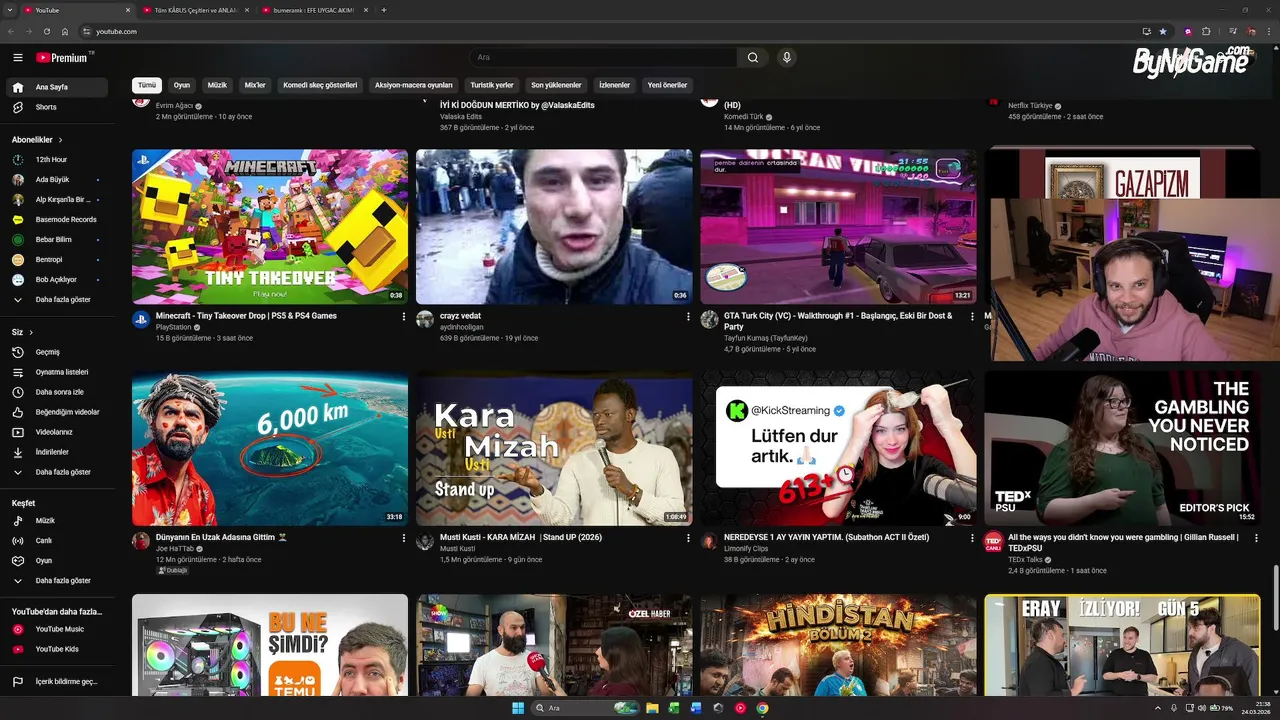Open Ana Sayfa in sidebar

click(55, 87)
